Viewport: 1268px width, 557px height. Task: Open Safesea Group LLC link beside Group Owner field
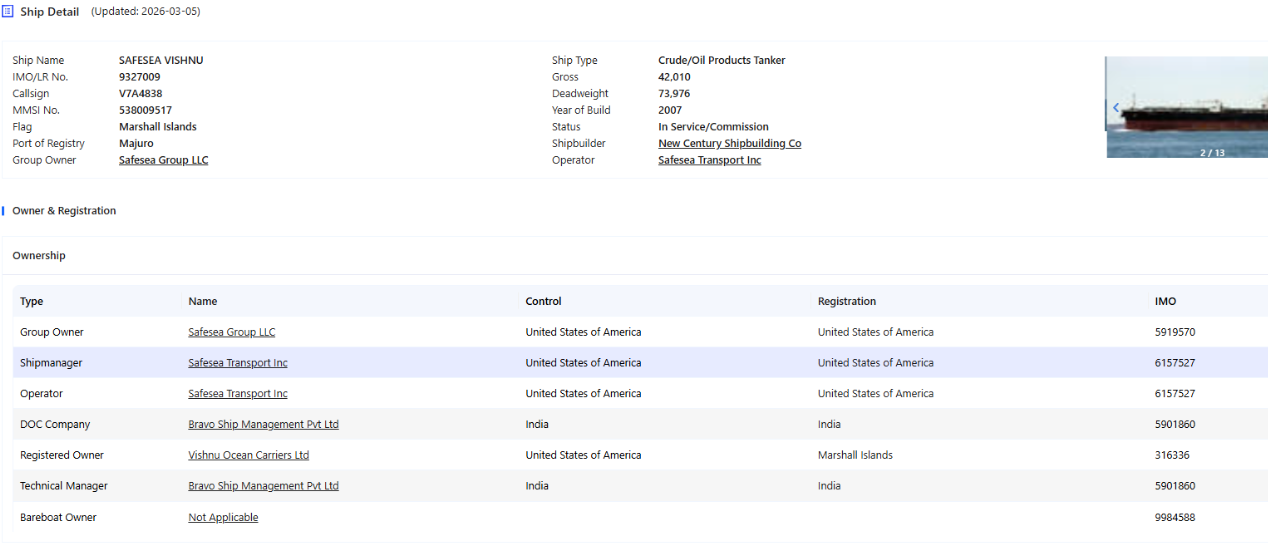click(163, 160)
